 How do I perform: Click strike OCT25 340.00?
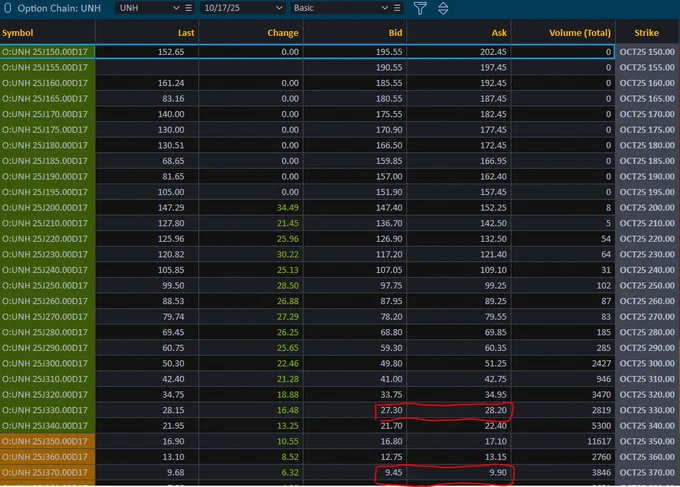[647, 426]
